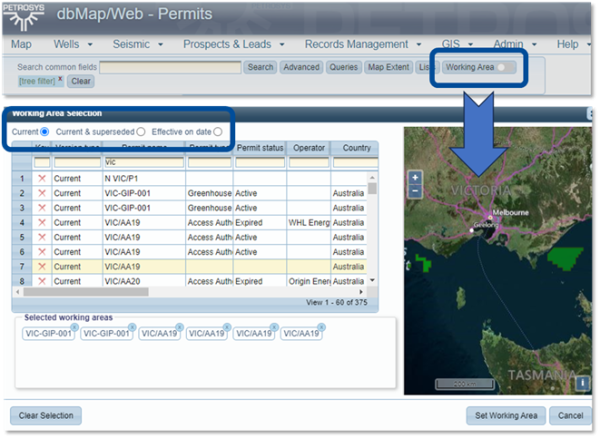Remove the first VIC-GIP-001 selected area chip
Viewport: 600px width, 438px height.
point(75,327)
